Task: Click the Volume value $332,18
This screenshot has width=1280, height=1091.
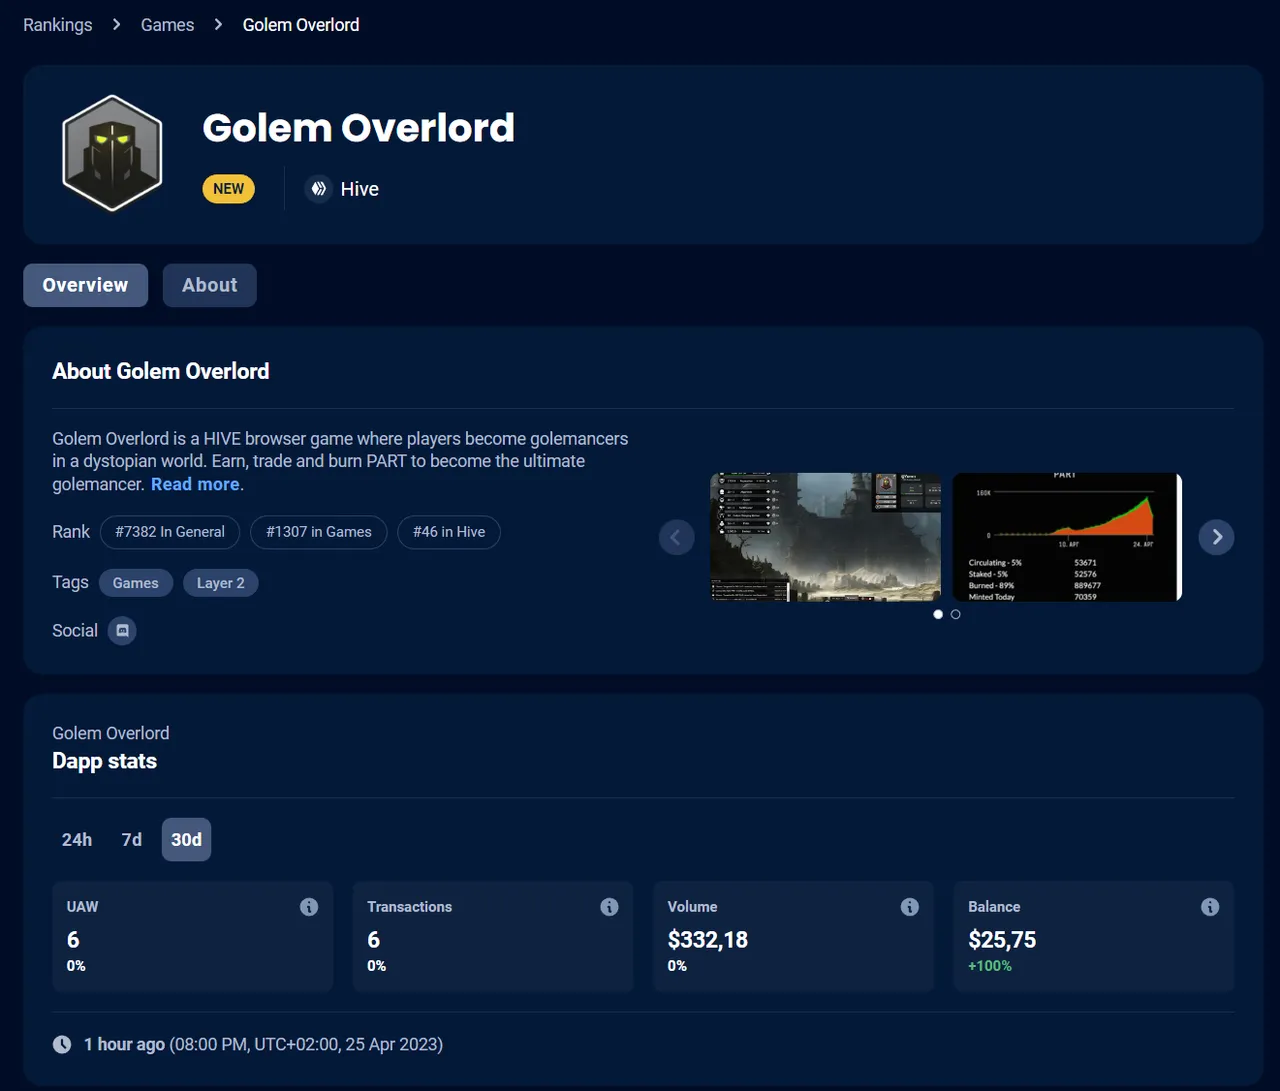Action: [x=708, y=940]
